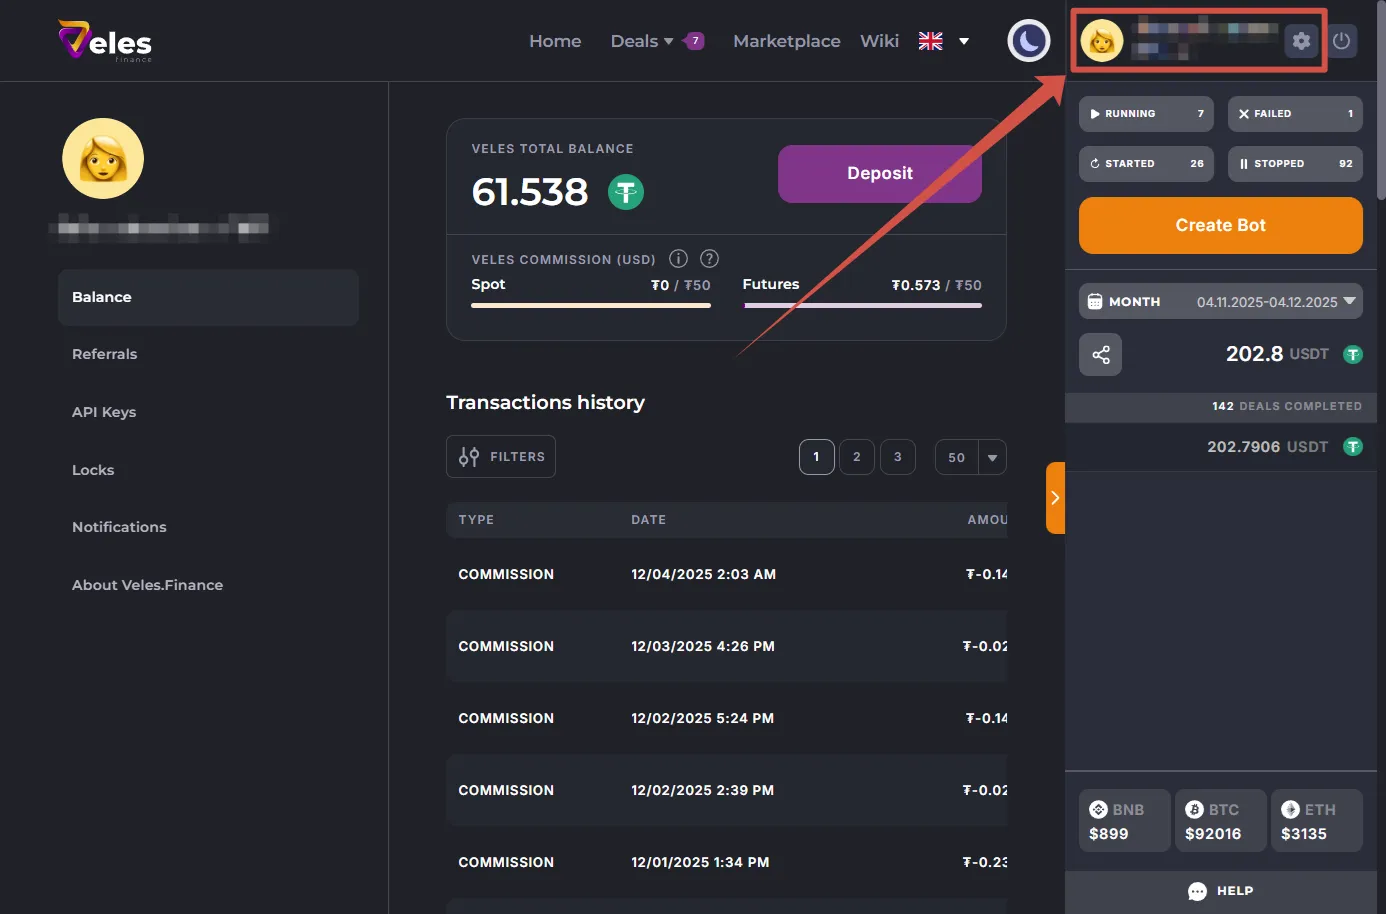Viewport: 1386px width, 914px height.
Task: Click the Veles Finance logo
Action: click(105, 41)
